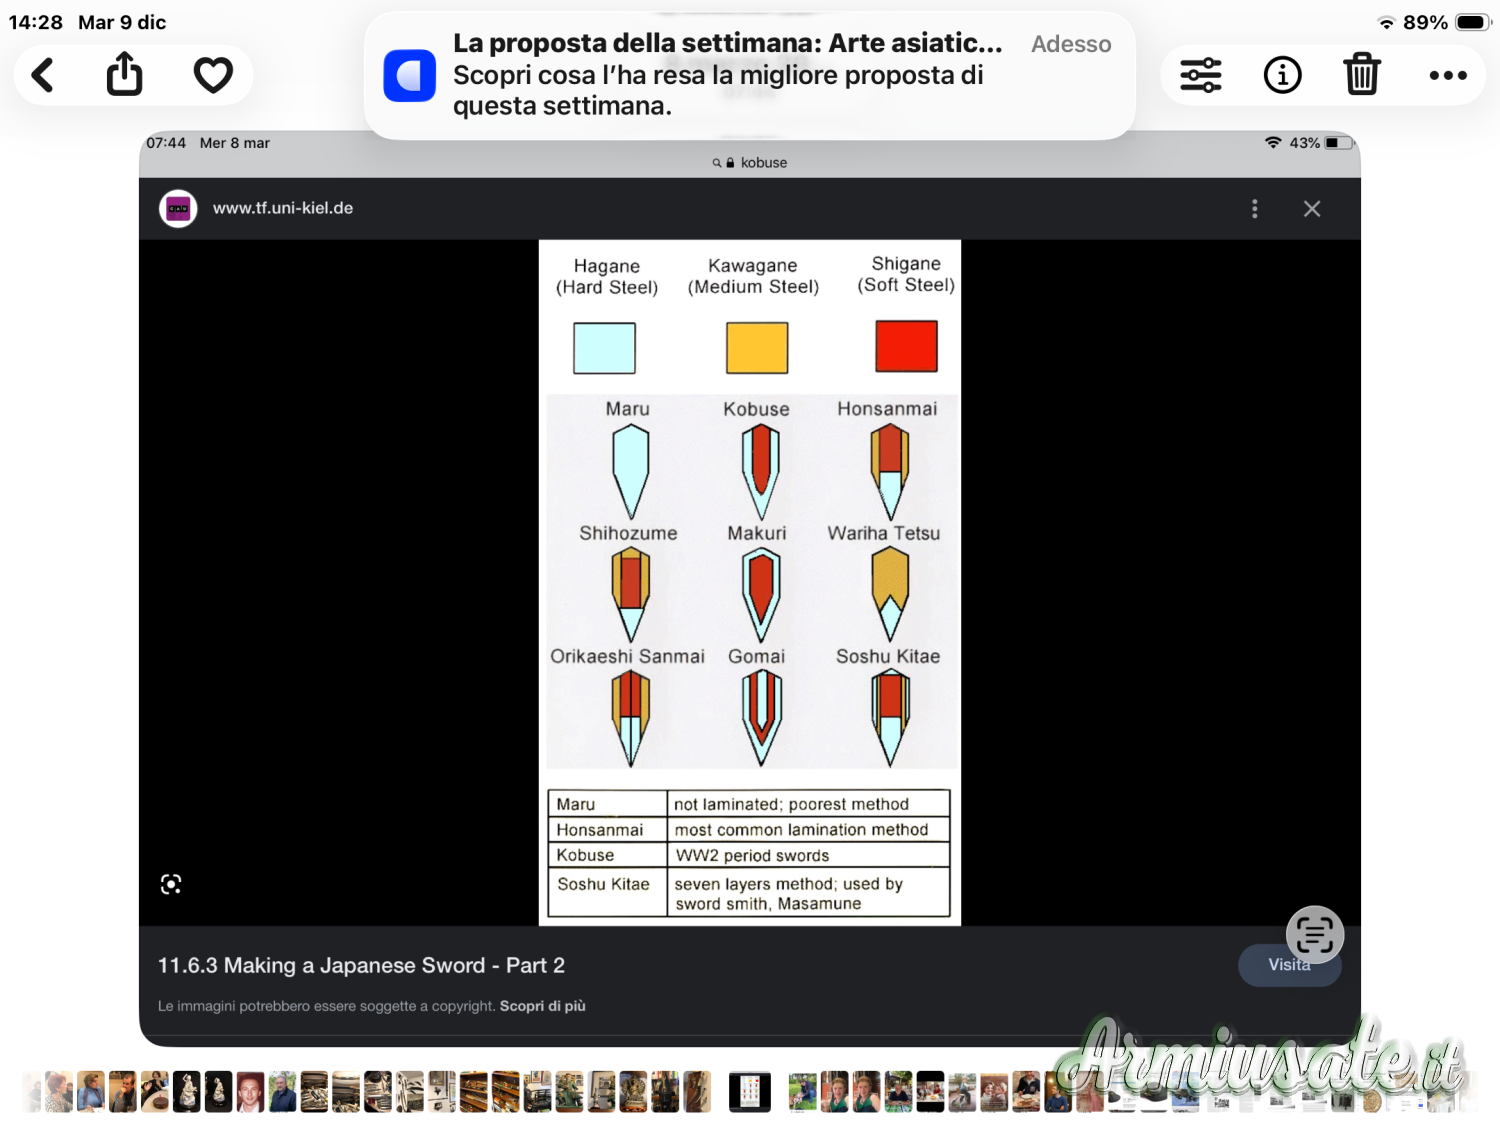Click the light blue Hagane swatch

coord(604,348)
